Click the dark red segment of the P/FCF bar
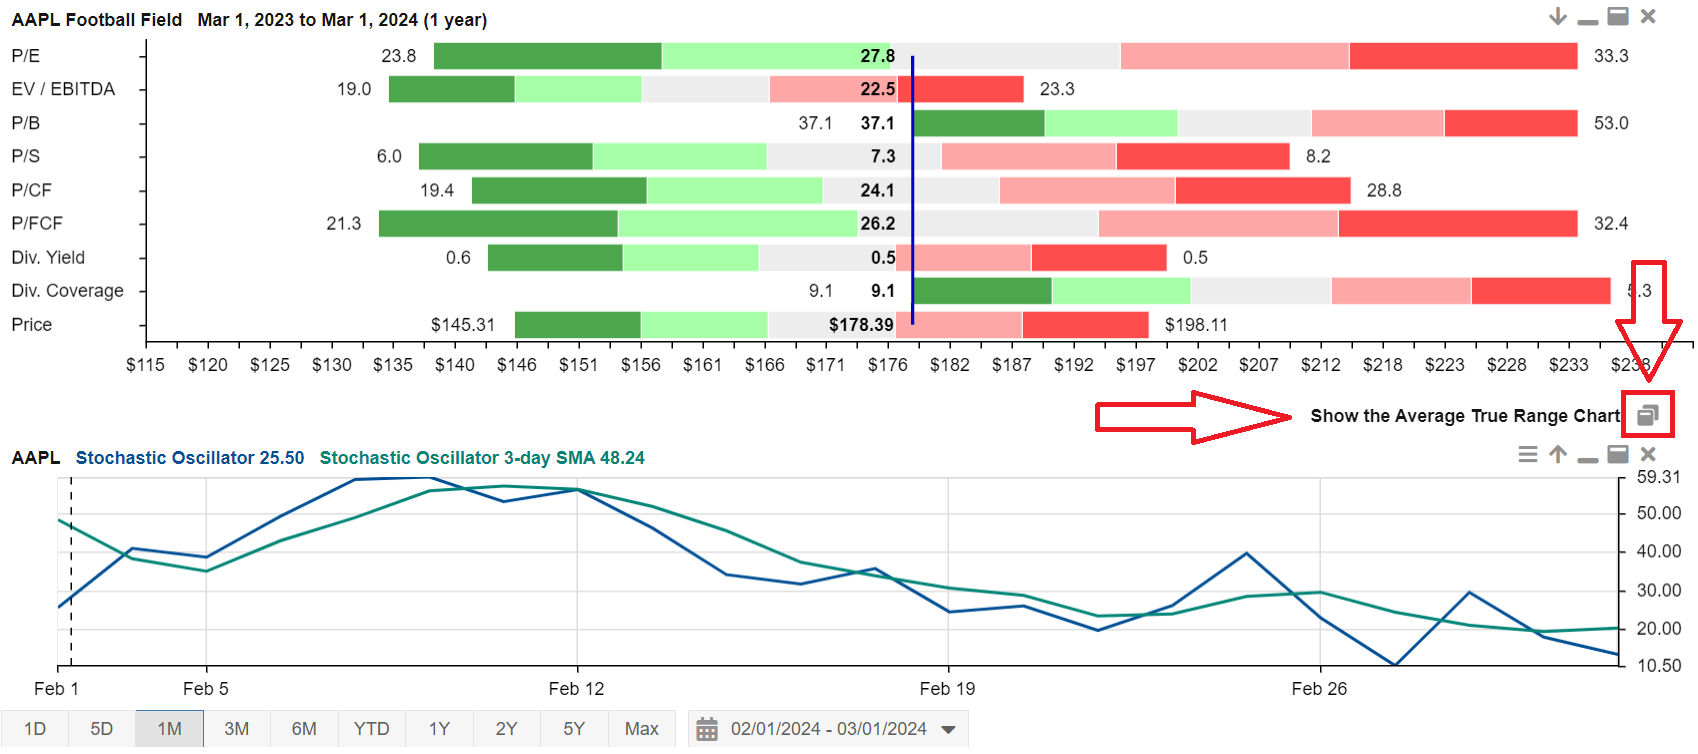 coord(1458,224)
